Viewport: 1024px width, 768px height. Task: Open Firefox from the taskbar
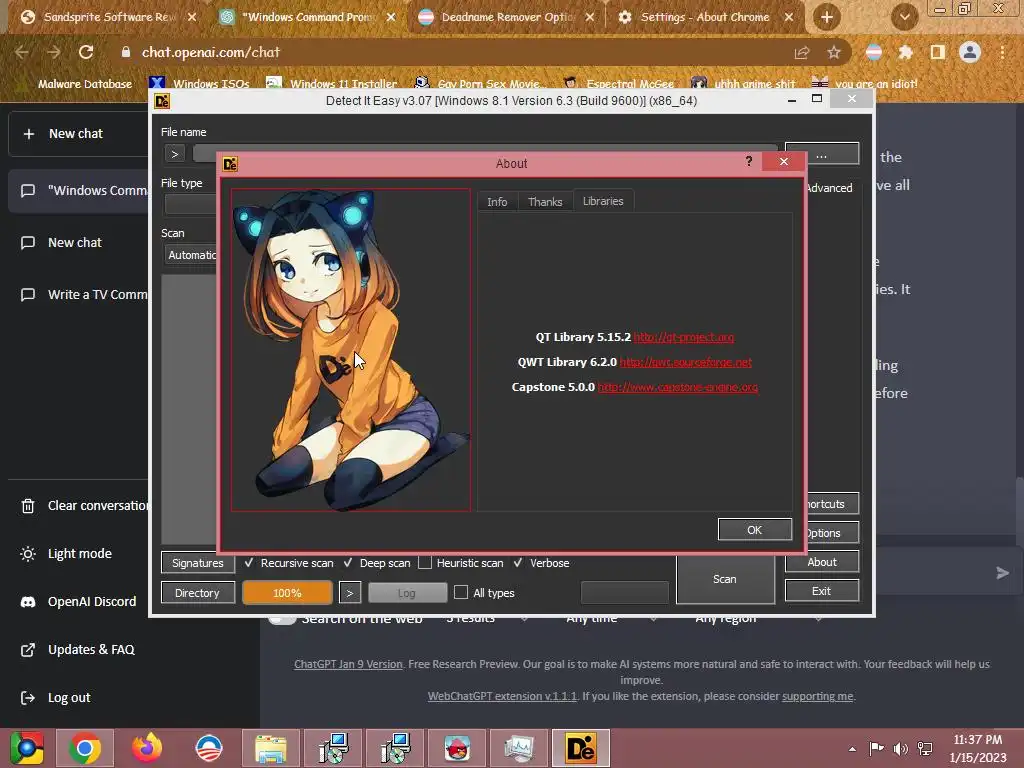coord(147,748)
